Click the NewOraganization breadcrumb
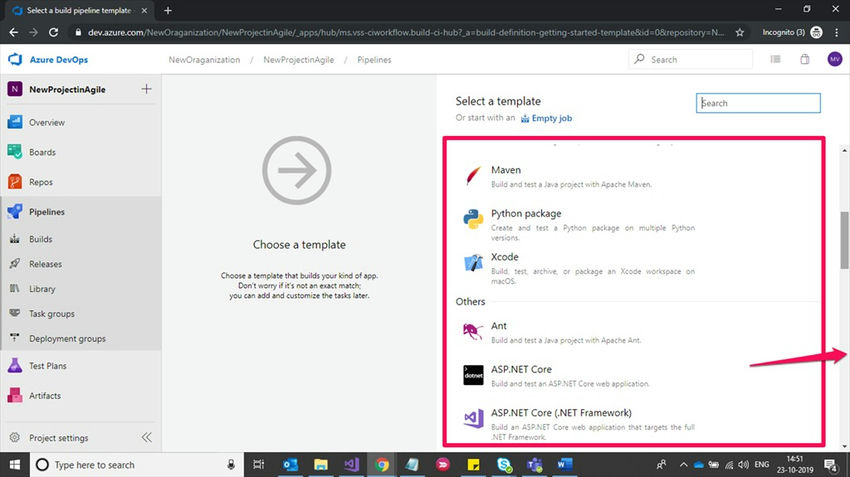Viewport: 850px width, 477px height. click(204, 60)
